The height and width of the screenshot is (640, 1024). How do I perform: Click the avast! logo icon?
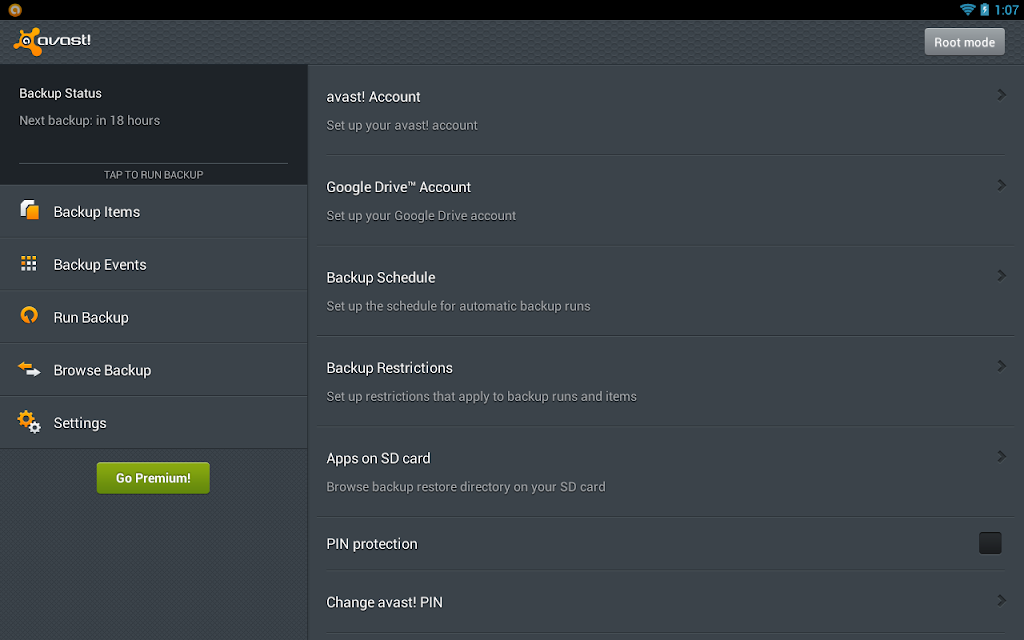point(27,42)
